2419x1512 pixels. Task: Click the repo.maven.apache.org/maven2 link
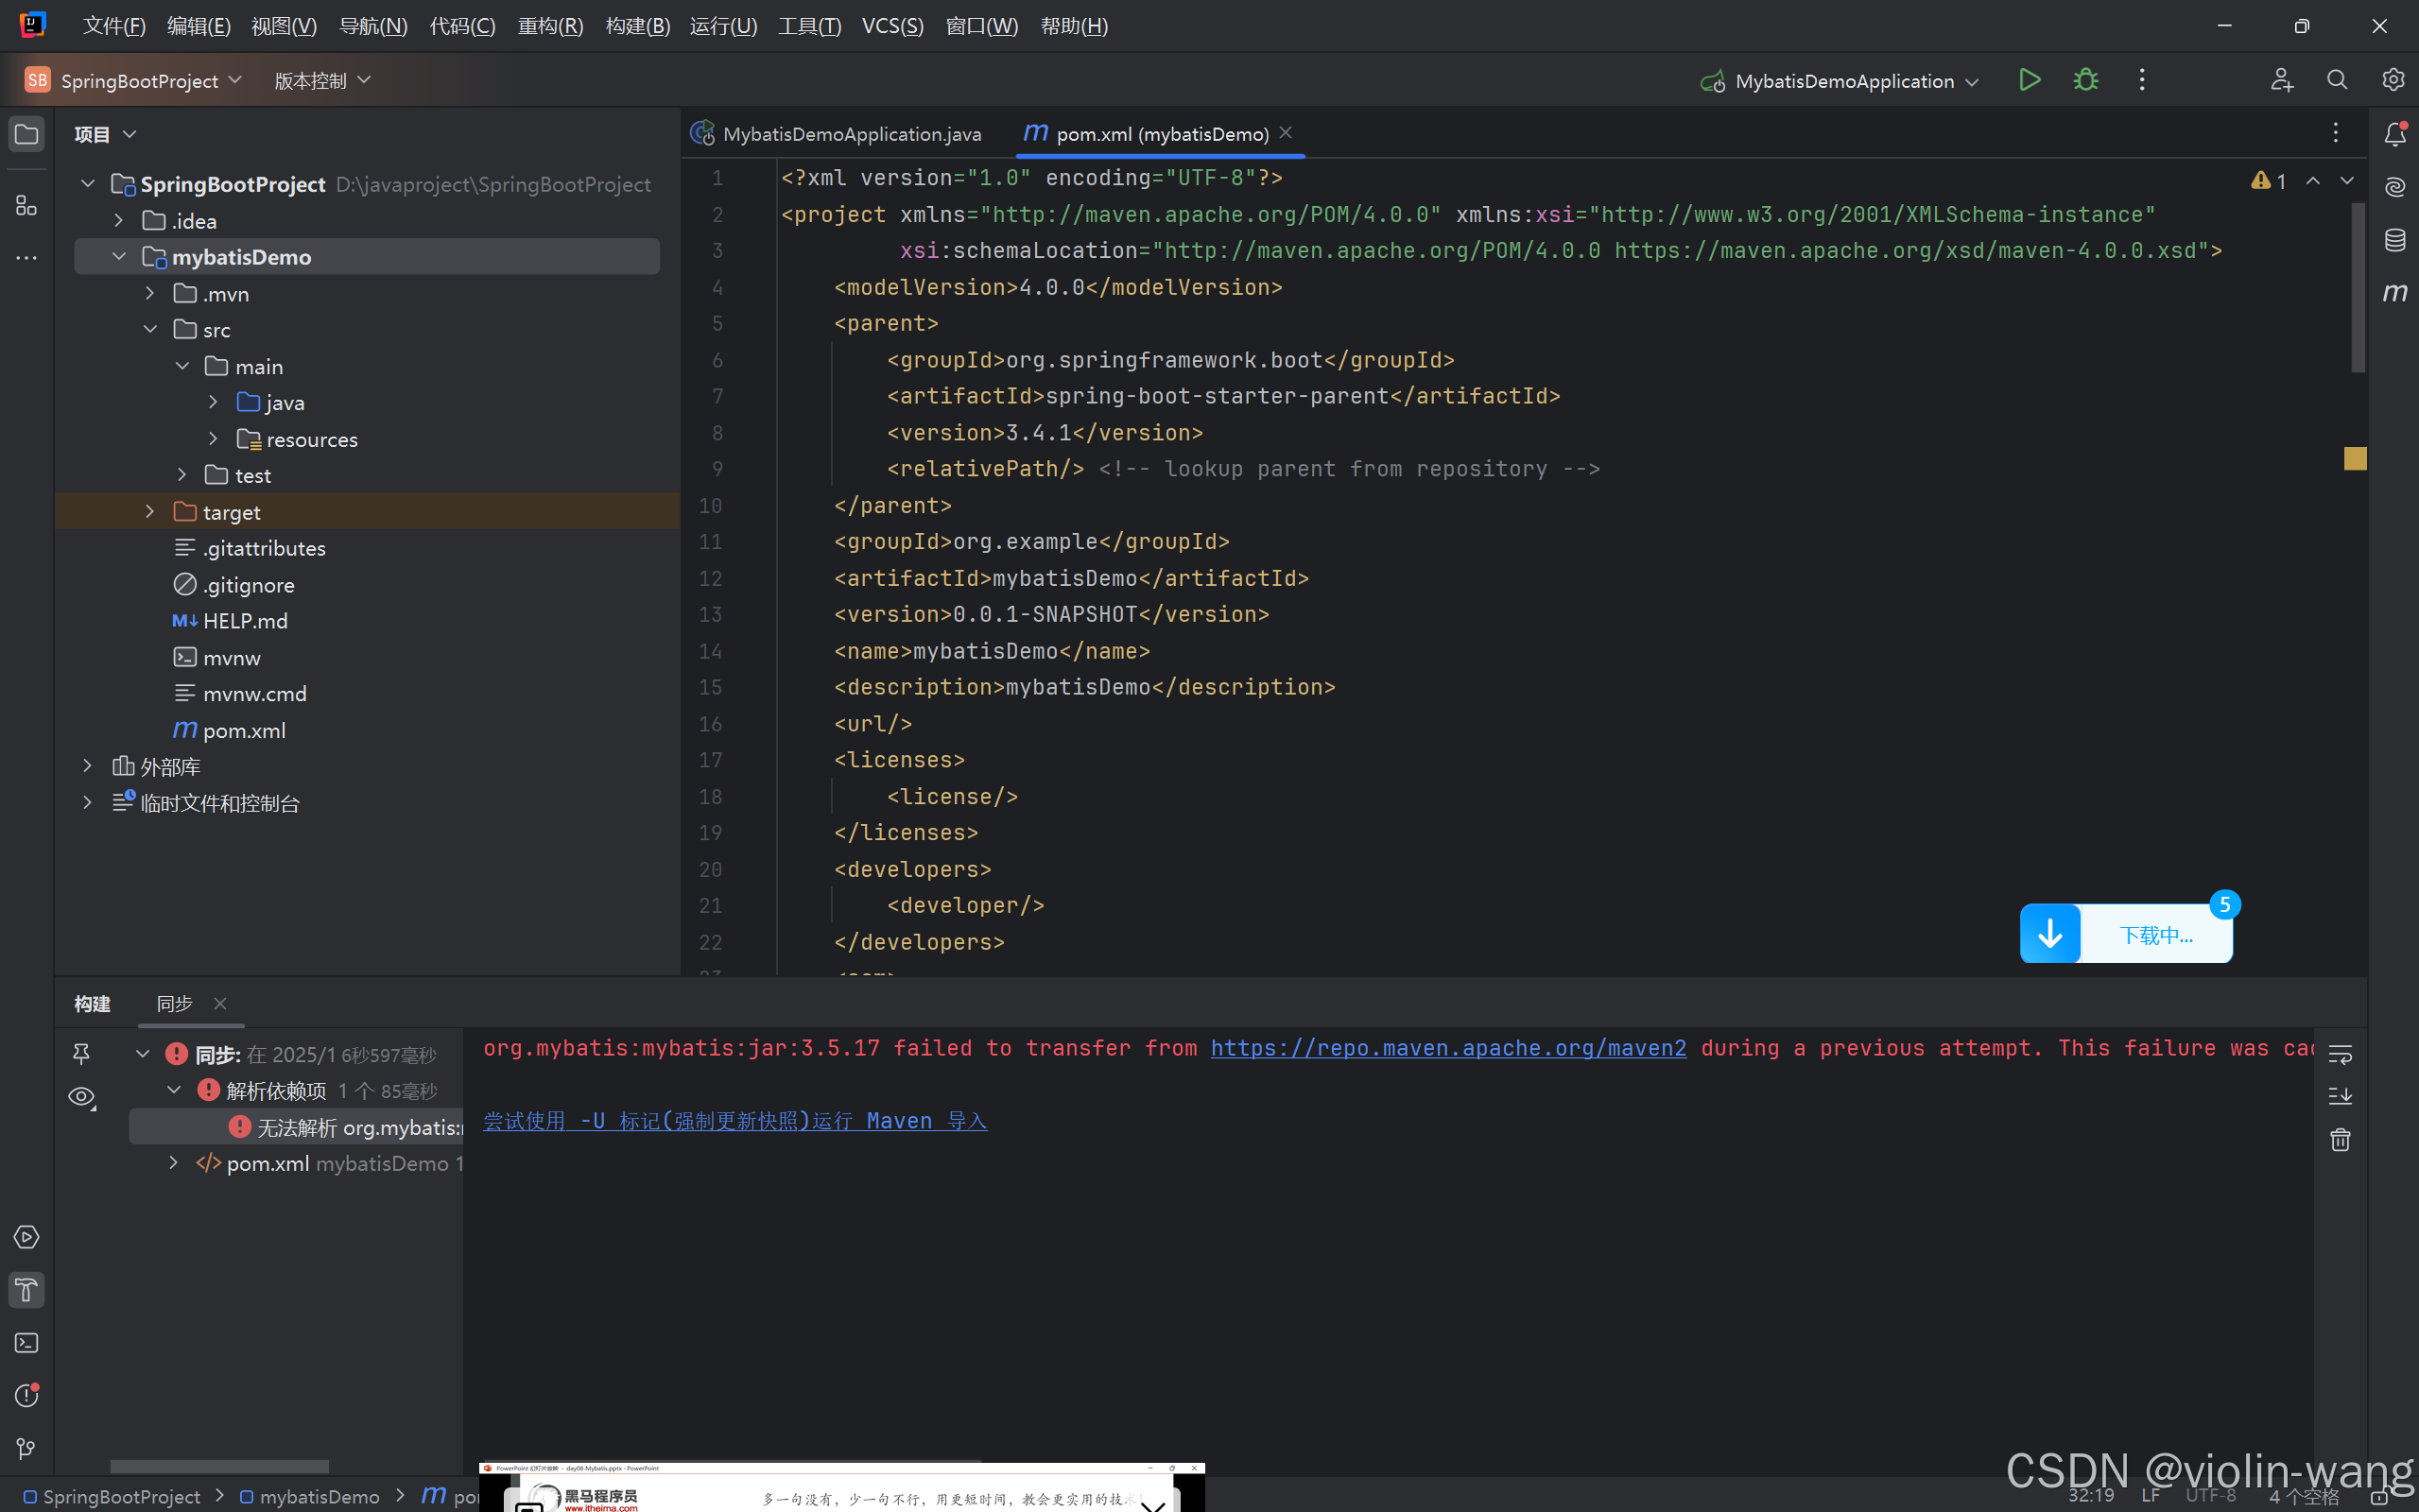[x=1447, y=1048]
